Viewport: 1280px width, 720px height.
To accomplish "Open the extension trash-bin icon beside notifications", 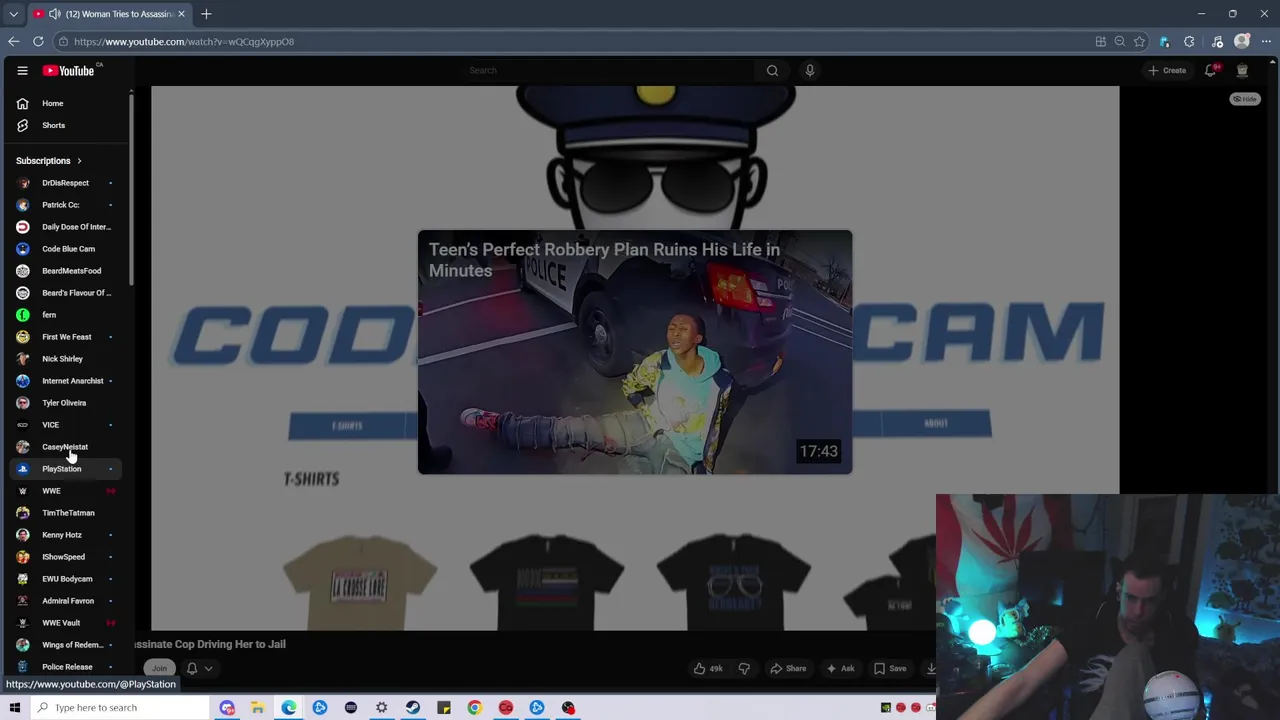I will click(x=1242, y=70).
